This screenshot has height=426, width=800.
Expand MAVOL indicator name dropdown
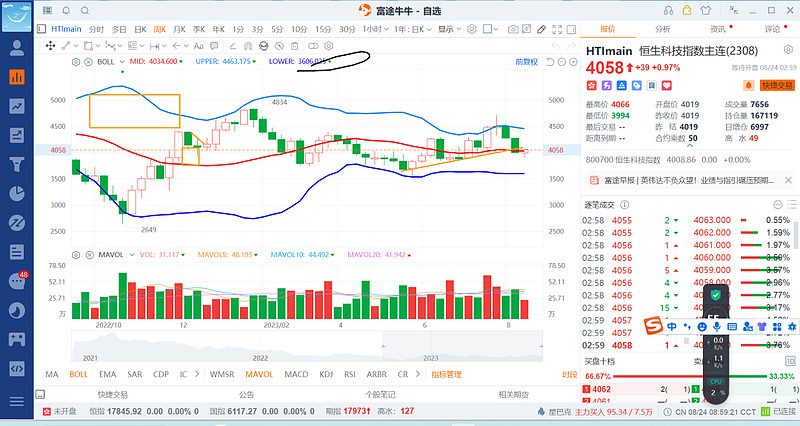(132, 255)
